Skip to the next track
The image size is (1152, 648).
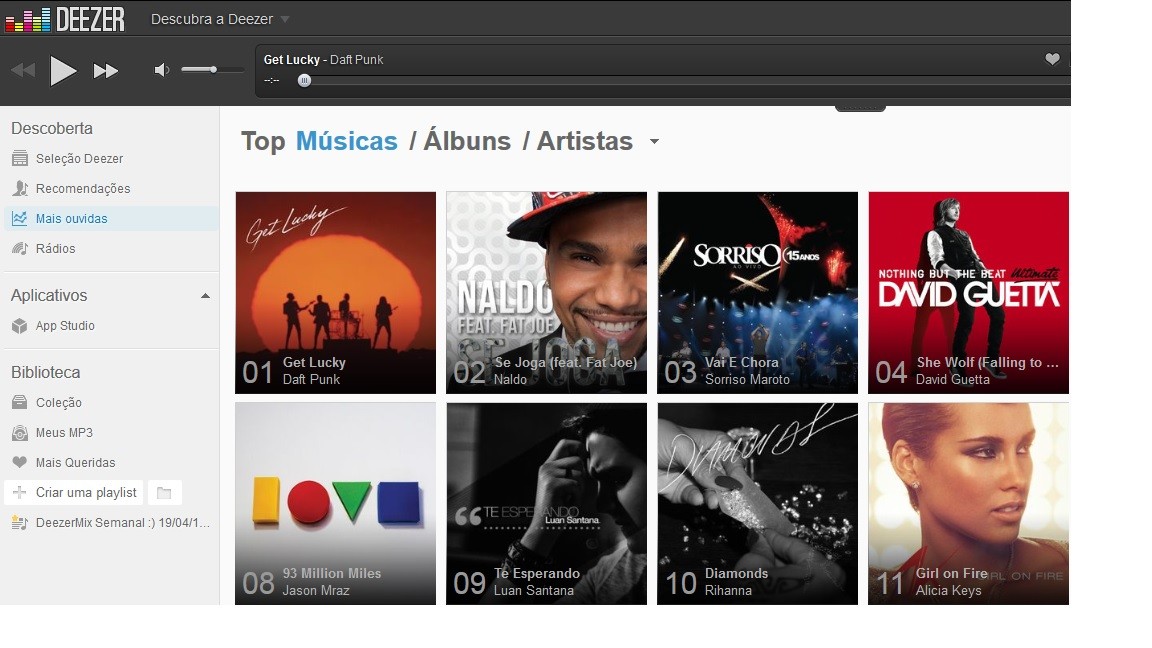click(106, 71)
